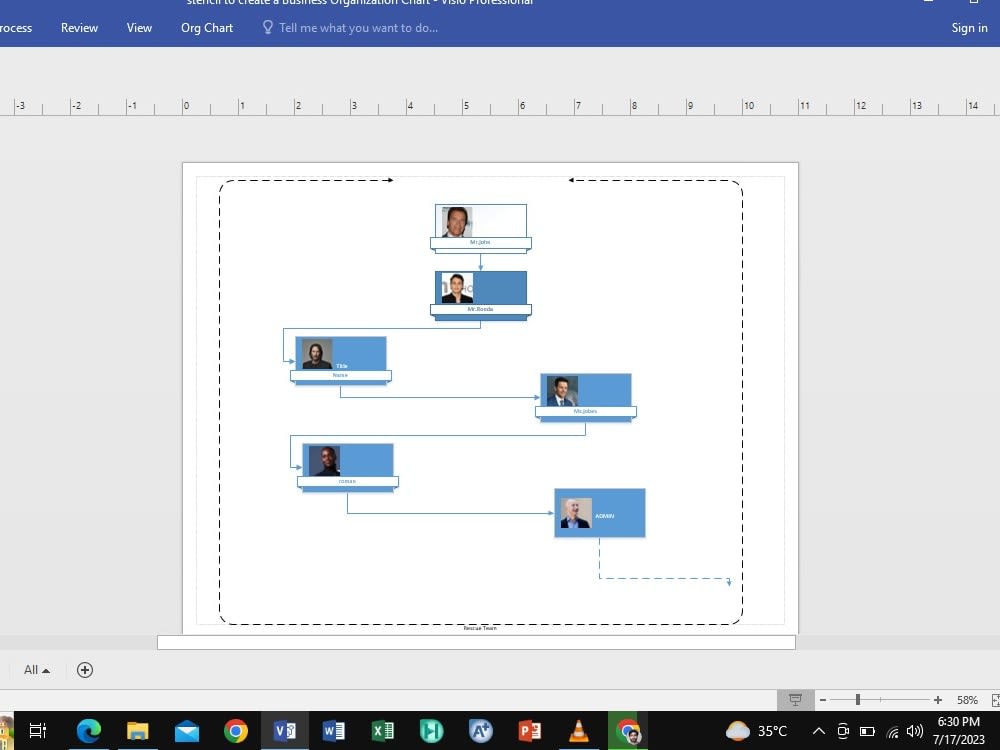Viewport: 1000px width, 750px height.
Task: Open PowerPoint from the taskbar
Action: (529, 731)
